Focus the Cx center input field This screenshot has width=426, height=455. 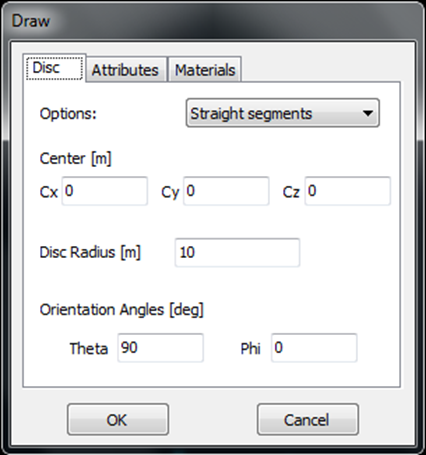[105, 191]
